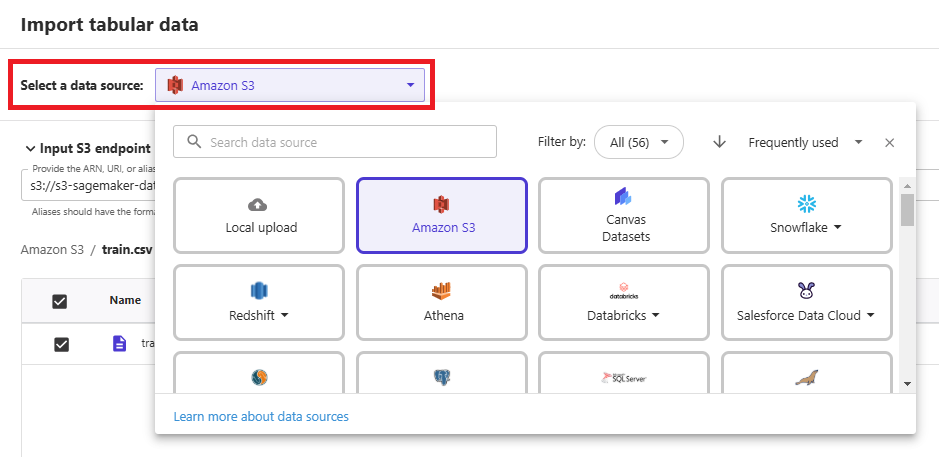Open the Select a data source dropdown
This screenshot has width=939, height=457.
tap(290, 85)
